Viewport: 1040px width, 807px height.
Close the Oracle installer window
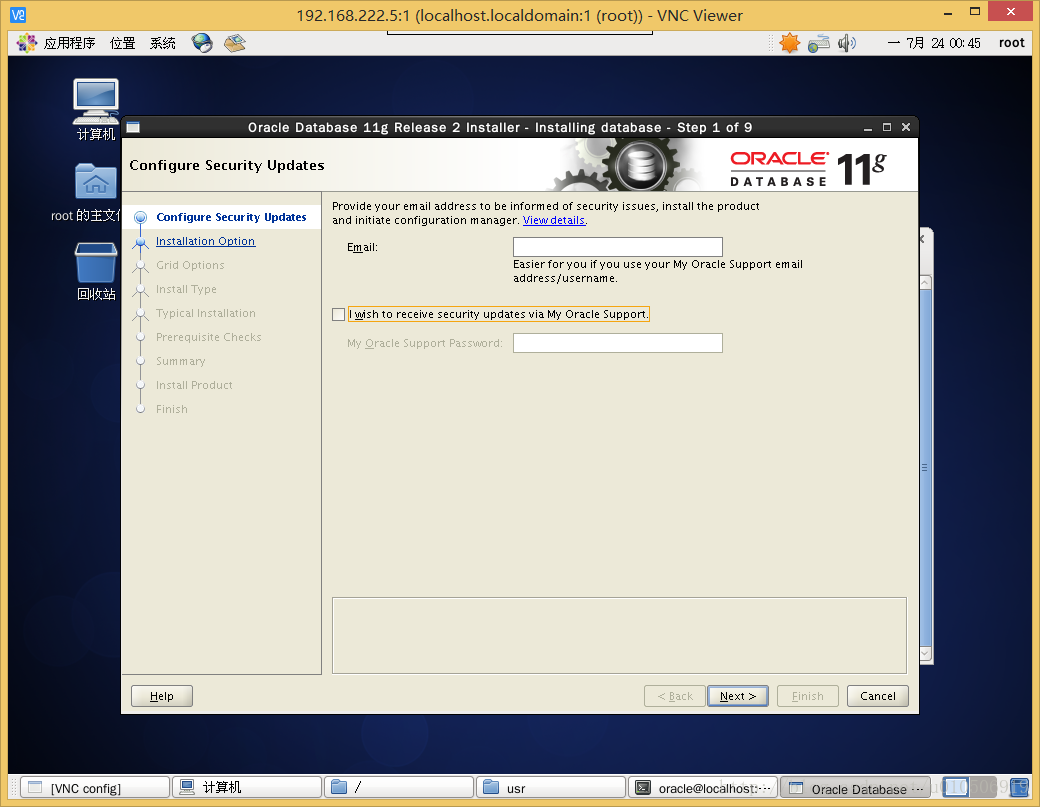pos(906,127)
